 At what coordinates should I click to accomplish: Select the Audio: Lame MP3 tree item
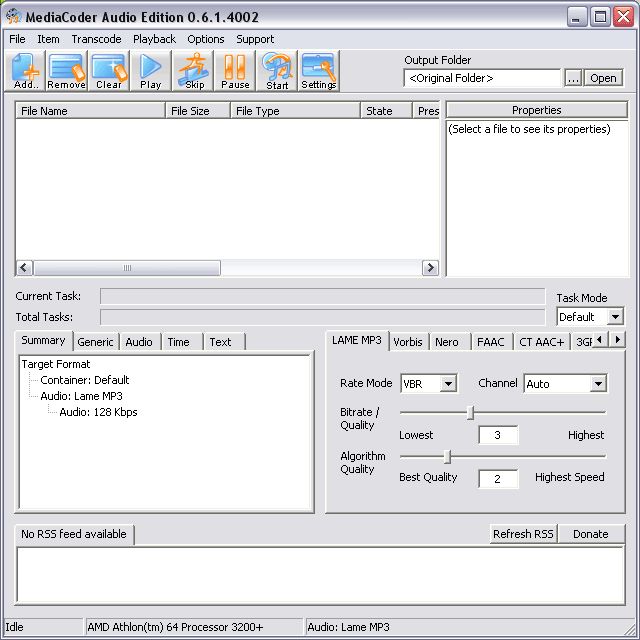tap(81, 396)
